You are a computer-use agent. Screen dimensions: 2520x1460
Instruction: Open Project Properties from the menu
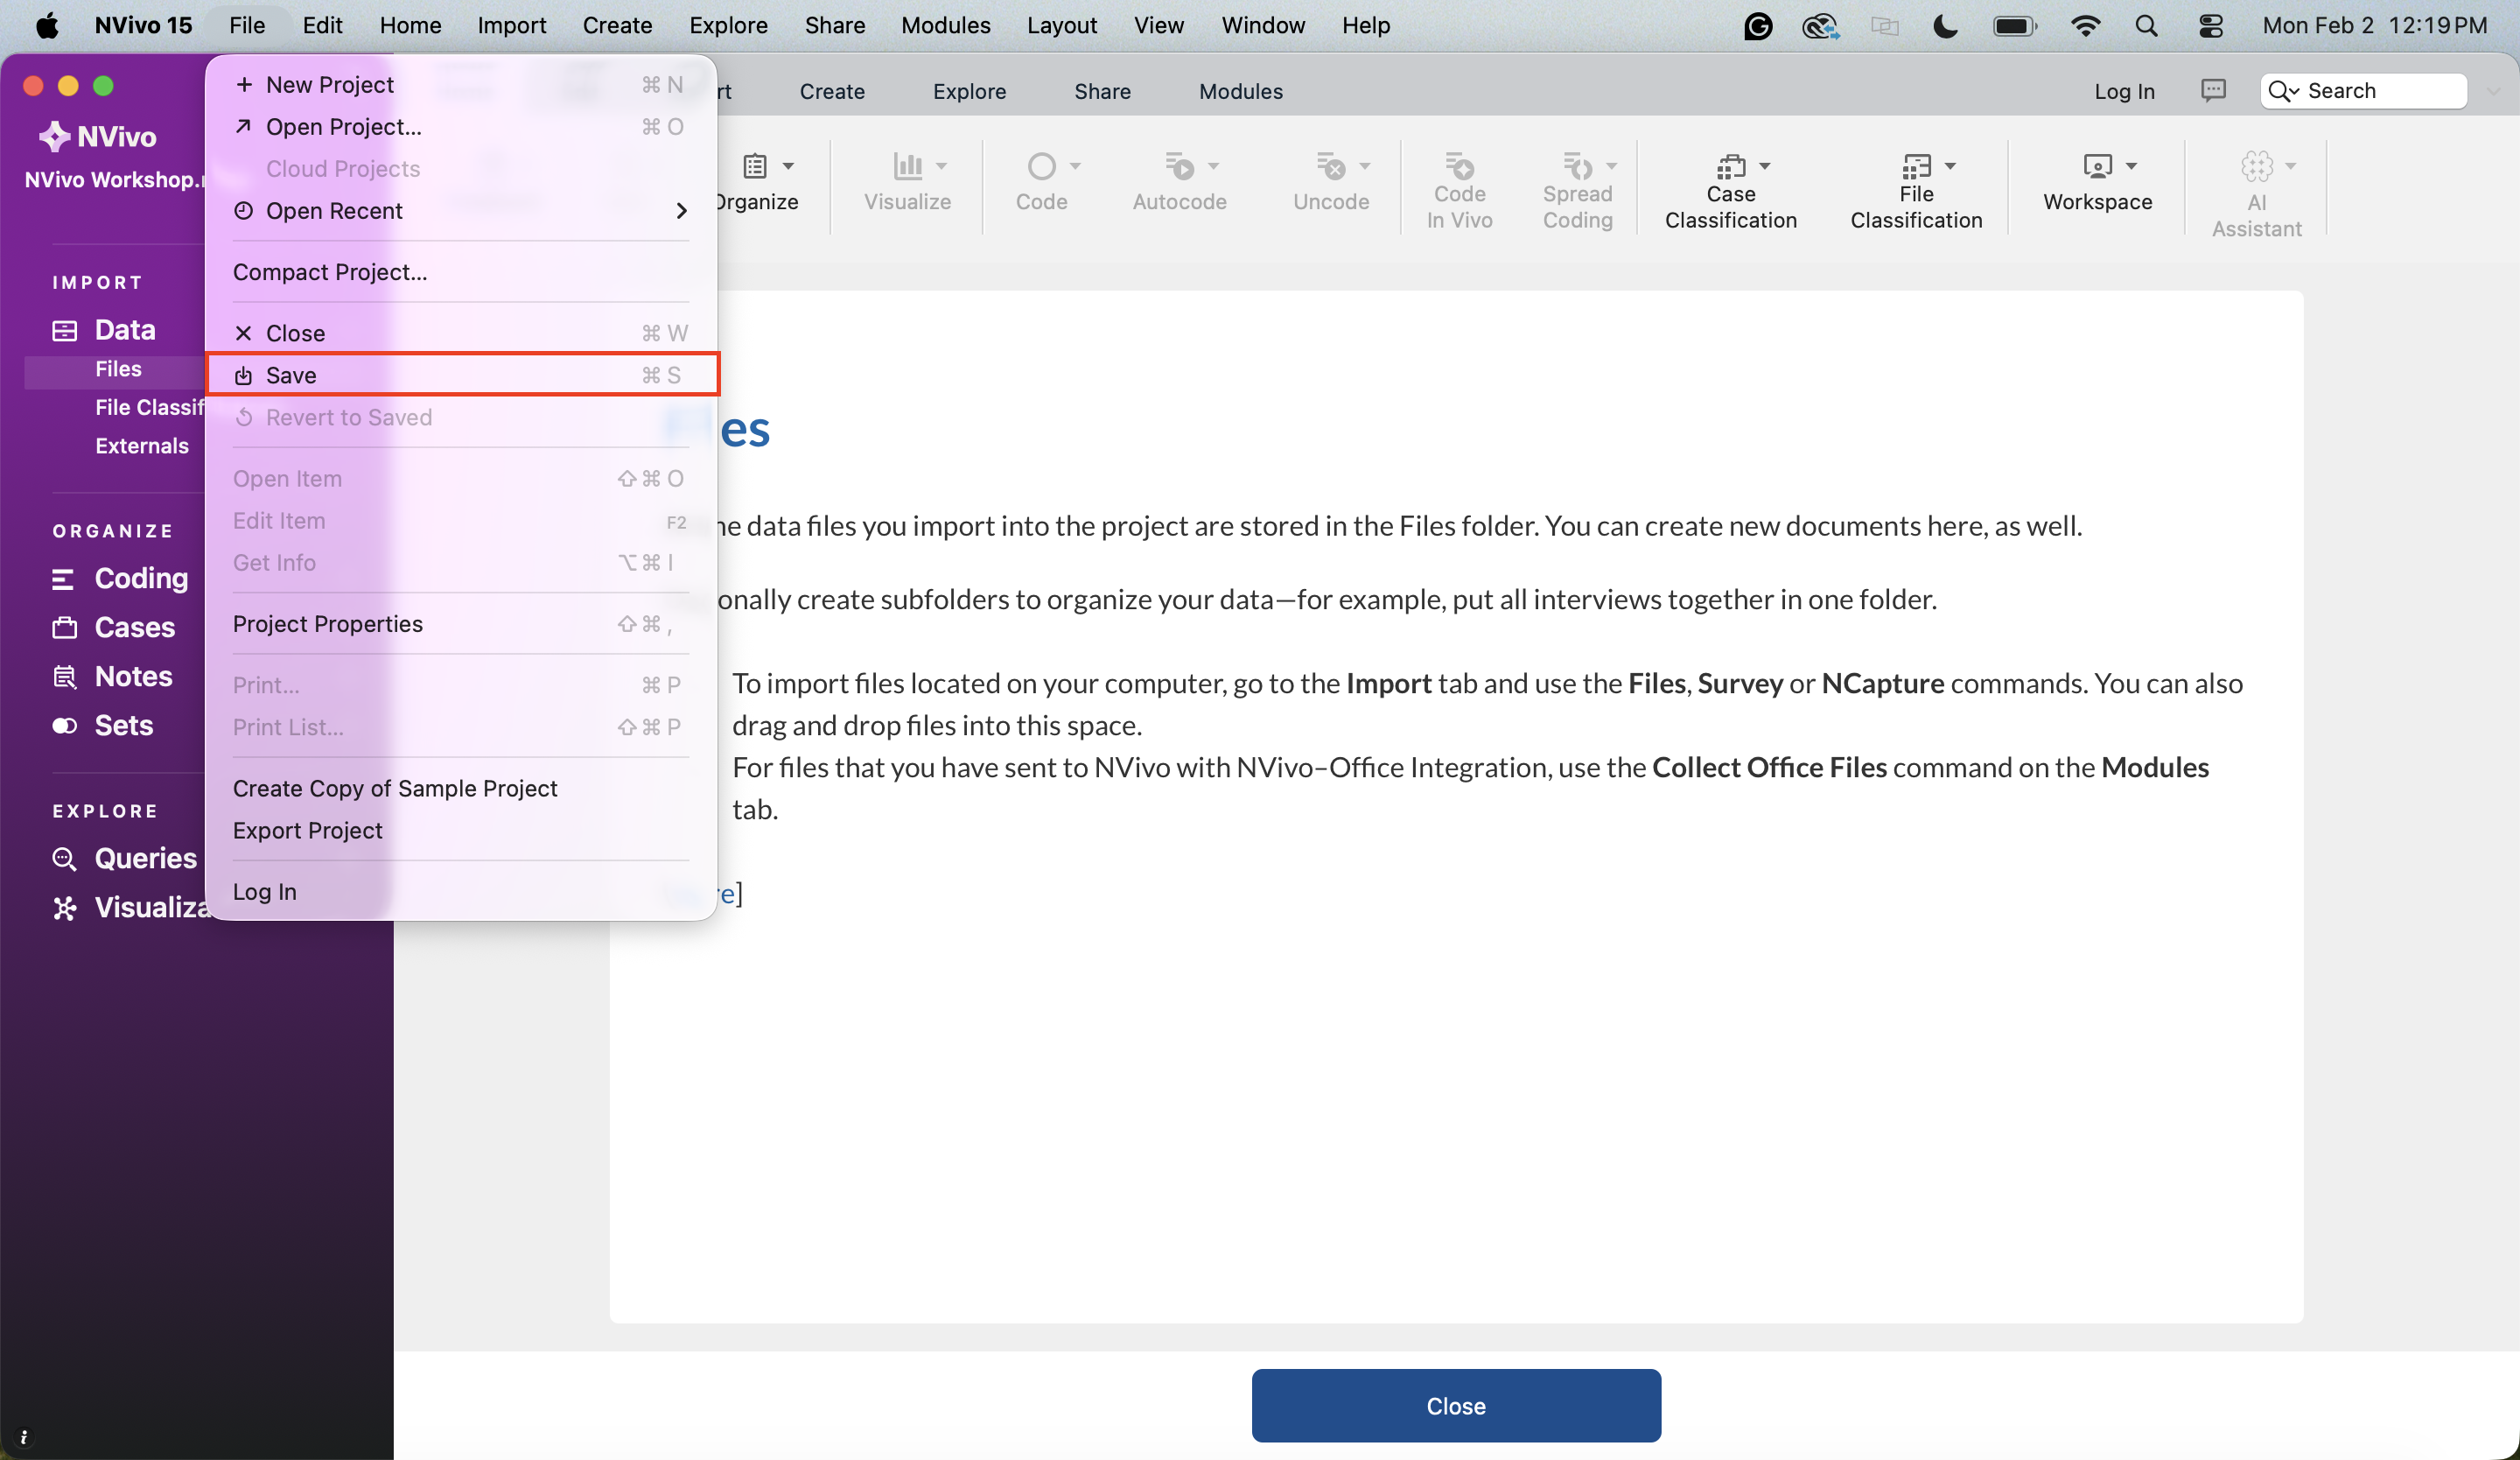[x=461, y=624]
